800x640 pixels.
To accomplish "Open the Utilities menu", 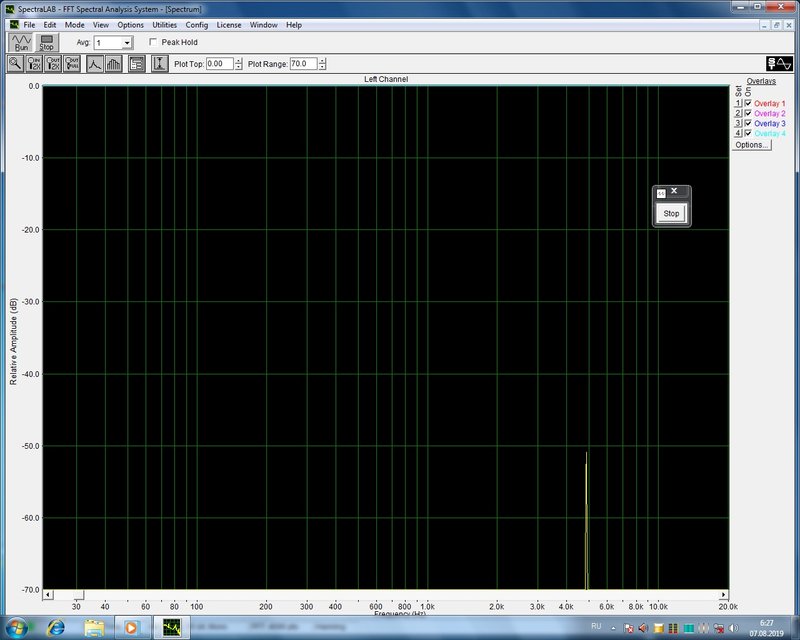I will [x=164, y=24].
